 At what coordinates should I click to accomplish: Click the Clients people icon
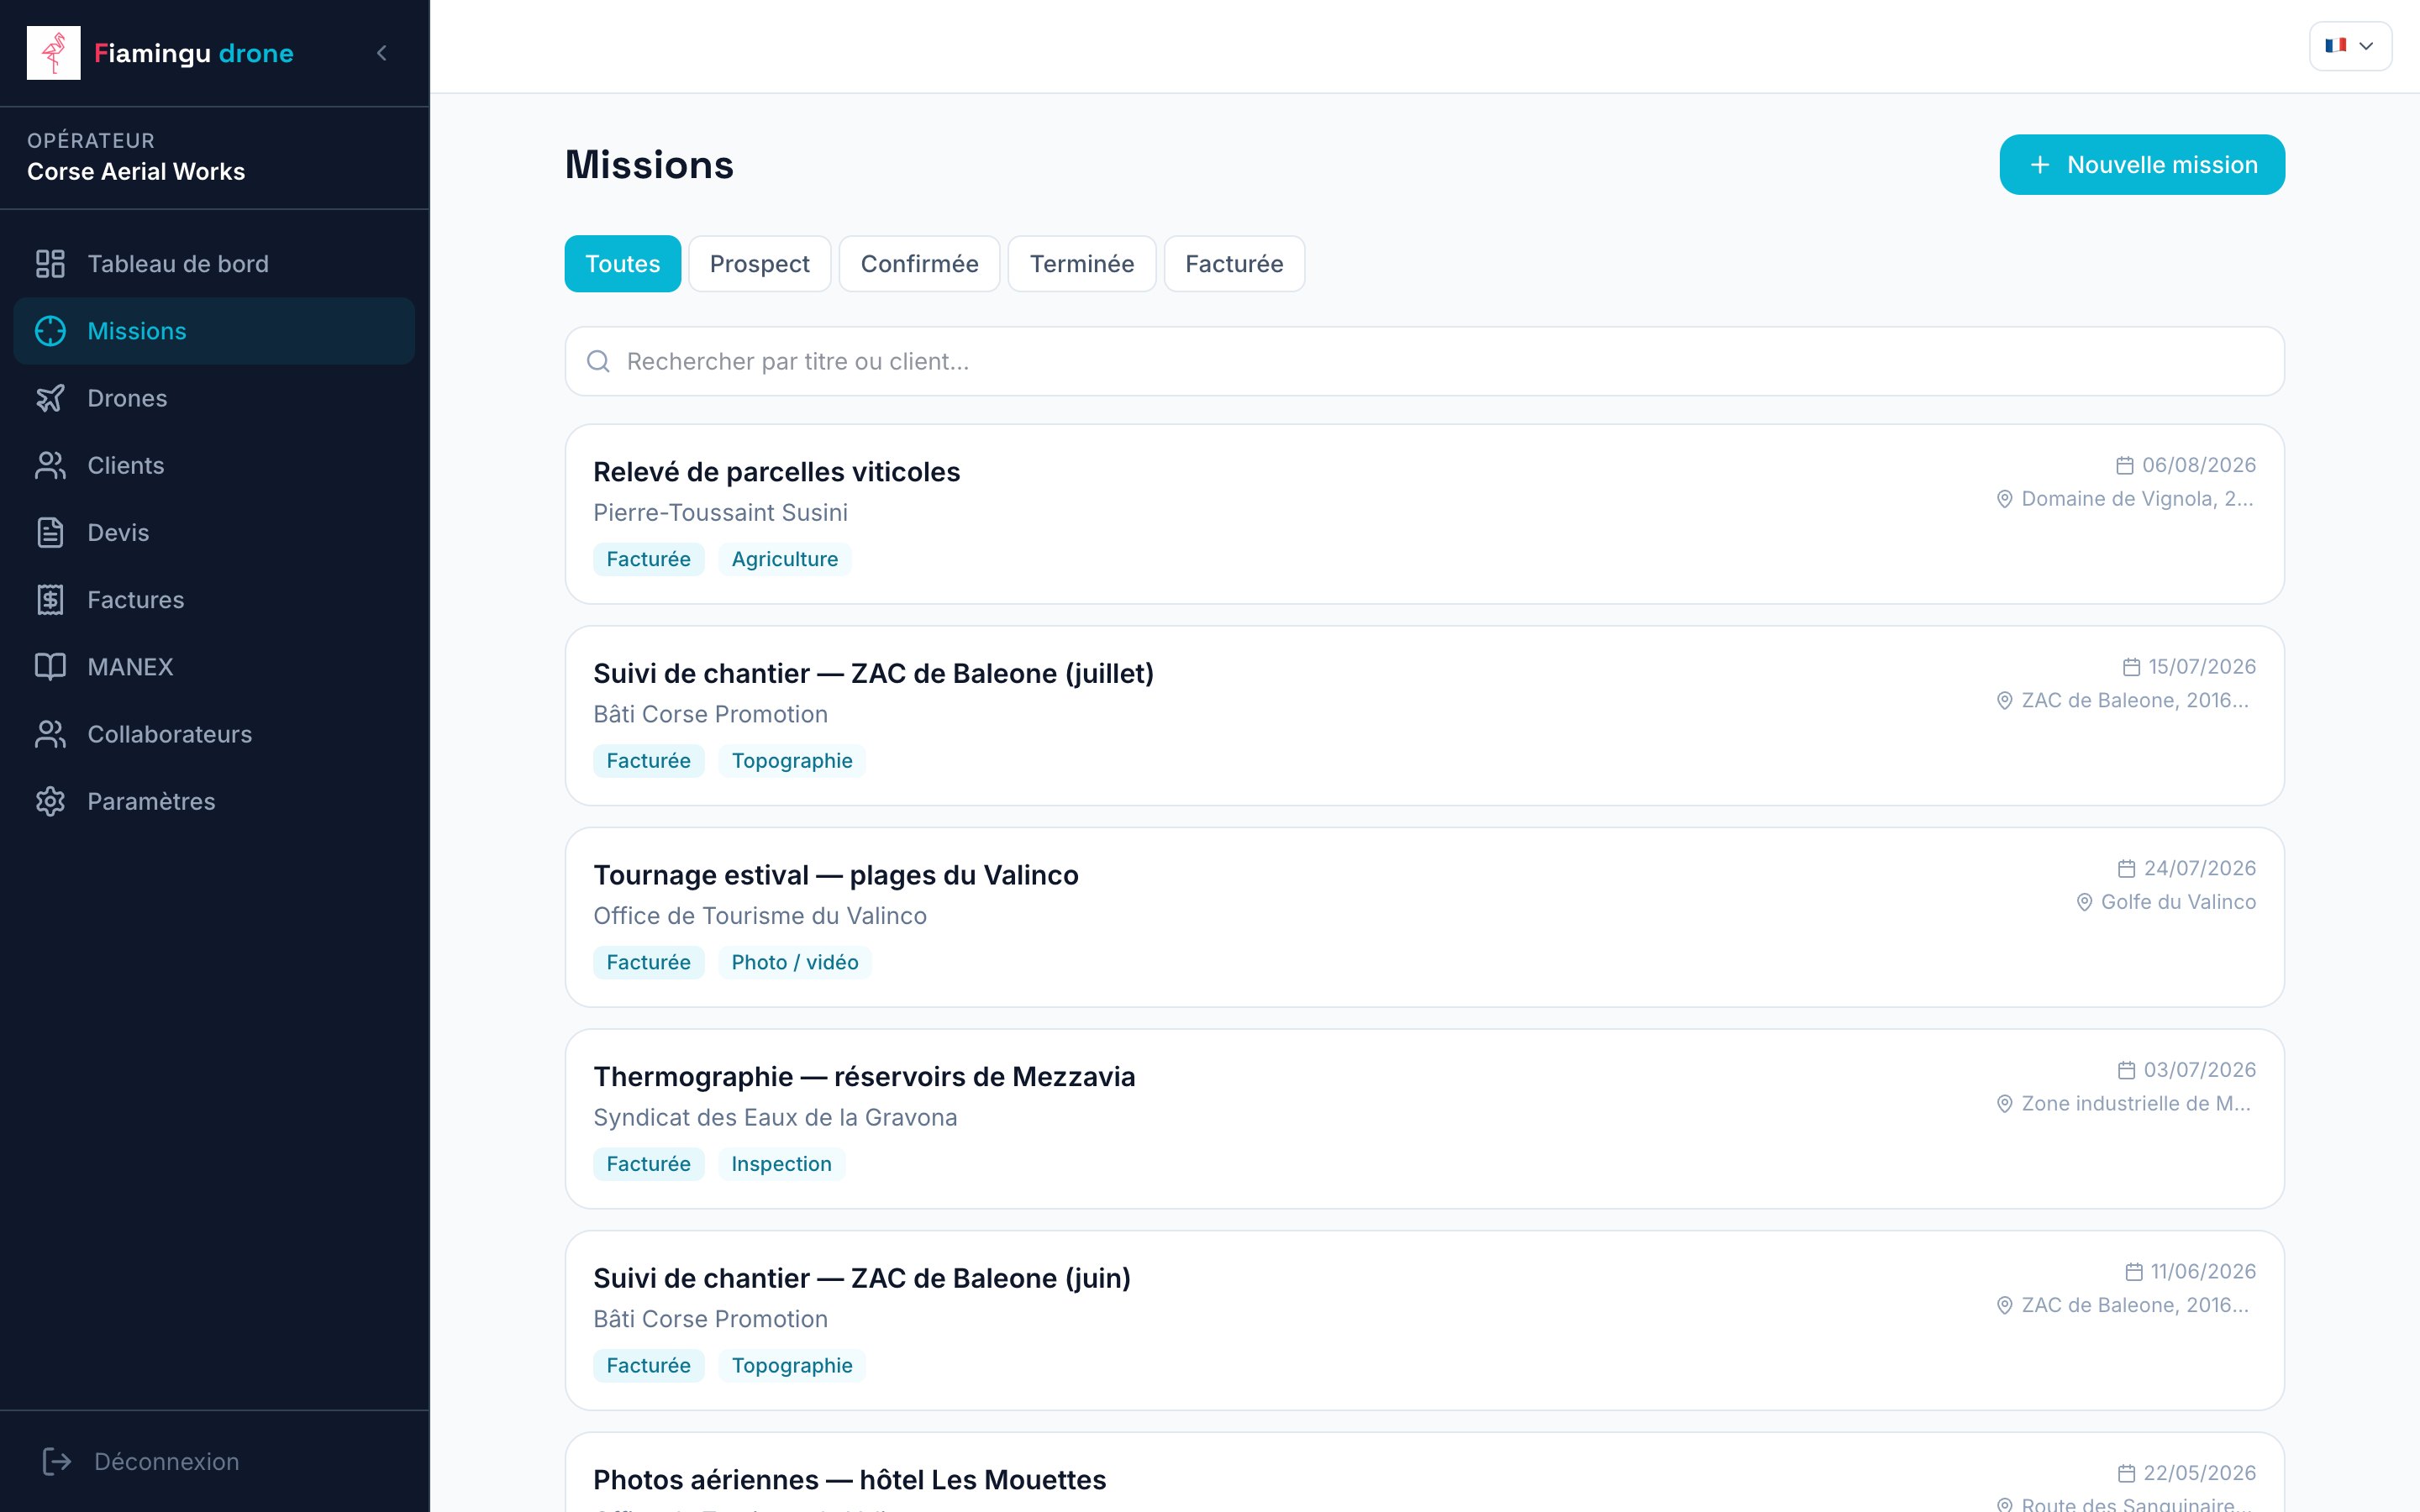point(50,465)
